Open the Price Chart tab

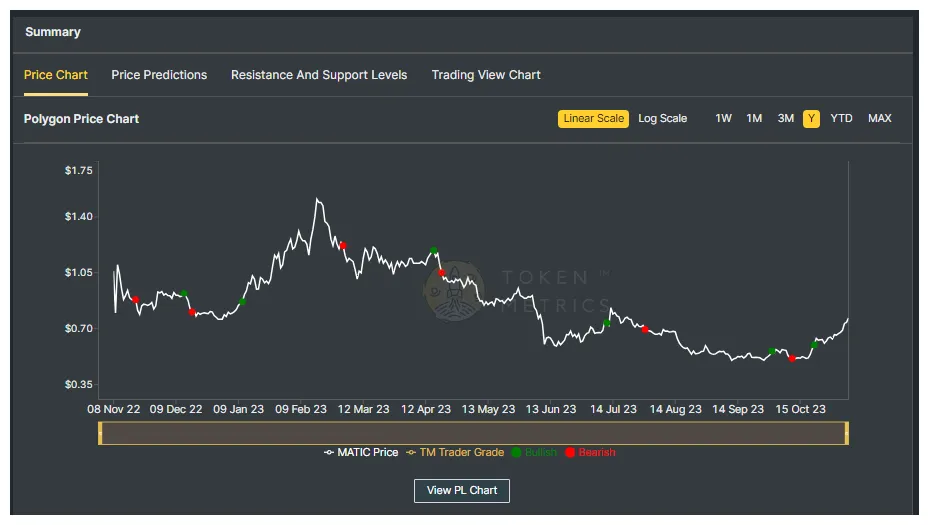click(x=56, y=75)
